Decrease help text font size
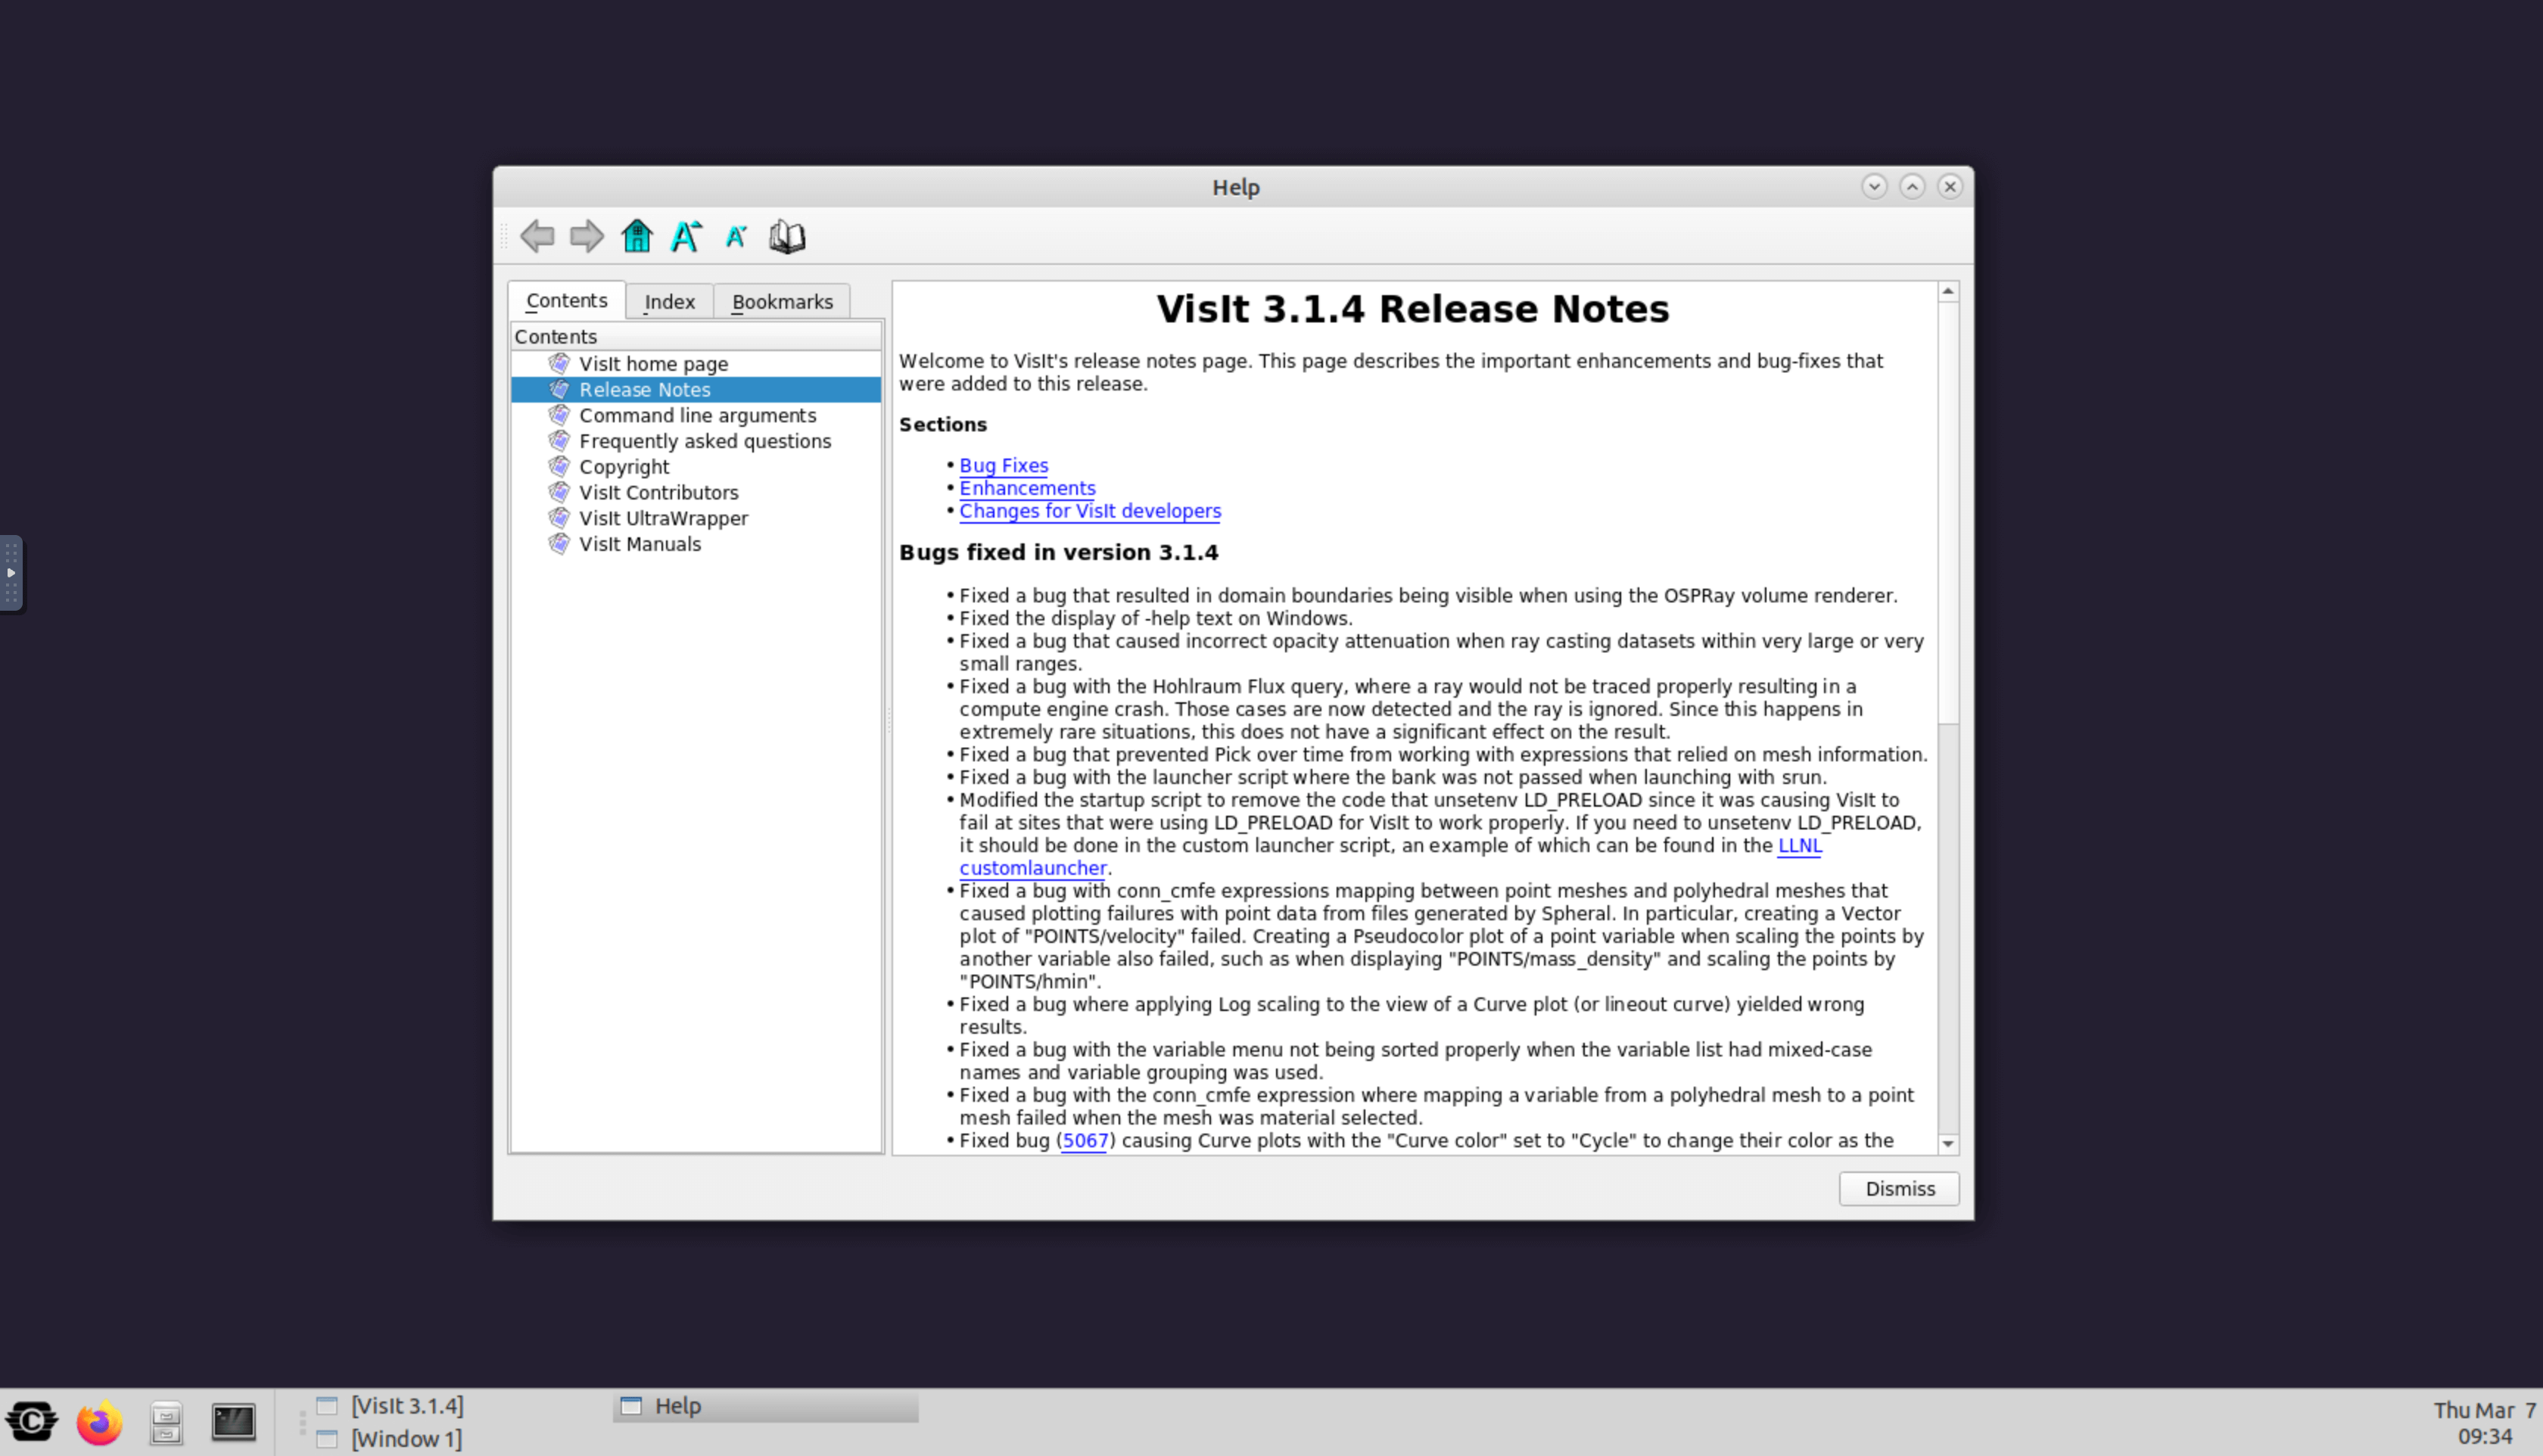Screen dimensions: 2543x1456 (736, 237)
